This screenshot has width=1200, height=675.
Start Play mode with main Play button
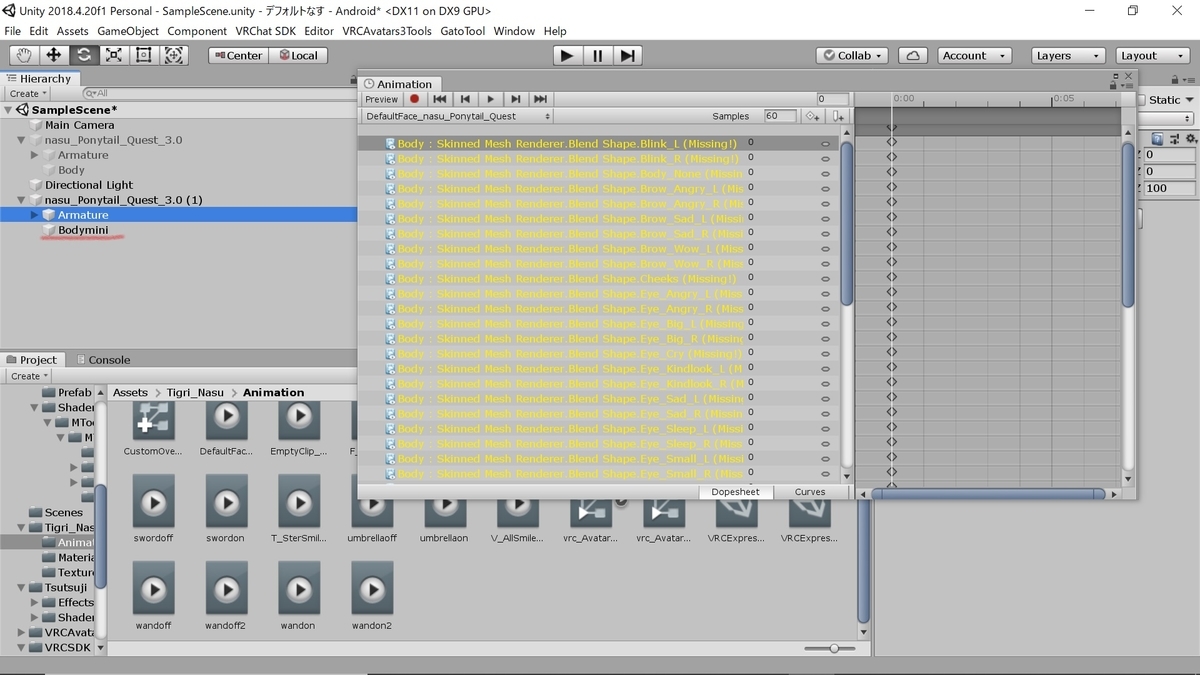(x=567, y=56)
